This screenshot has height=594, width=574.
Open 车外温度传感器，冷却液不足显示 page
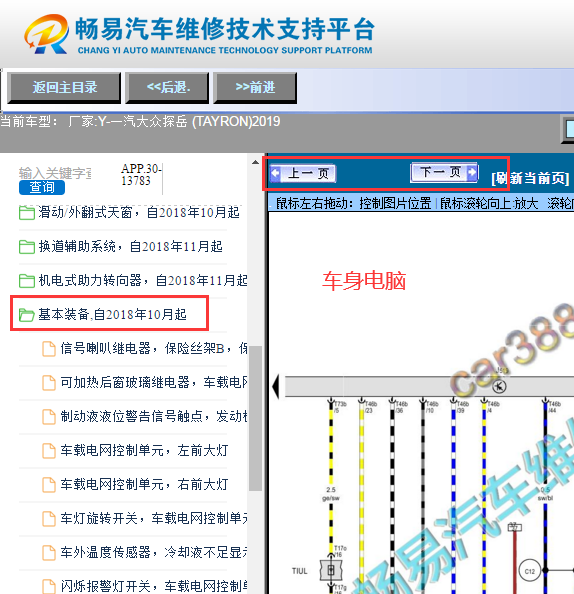[x=154, y=552]
